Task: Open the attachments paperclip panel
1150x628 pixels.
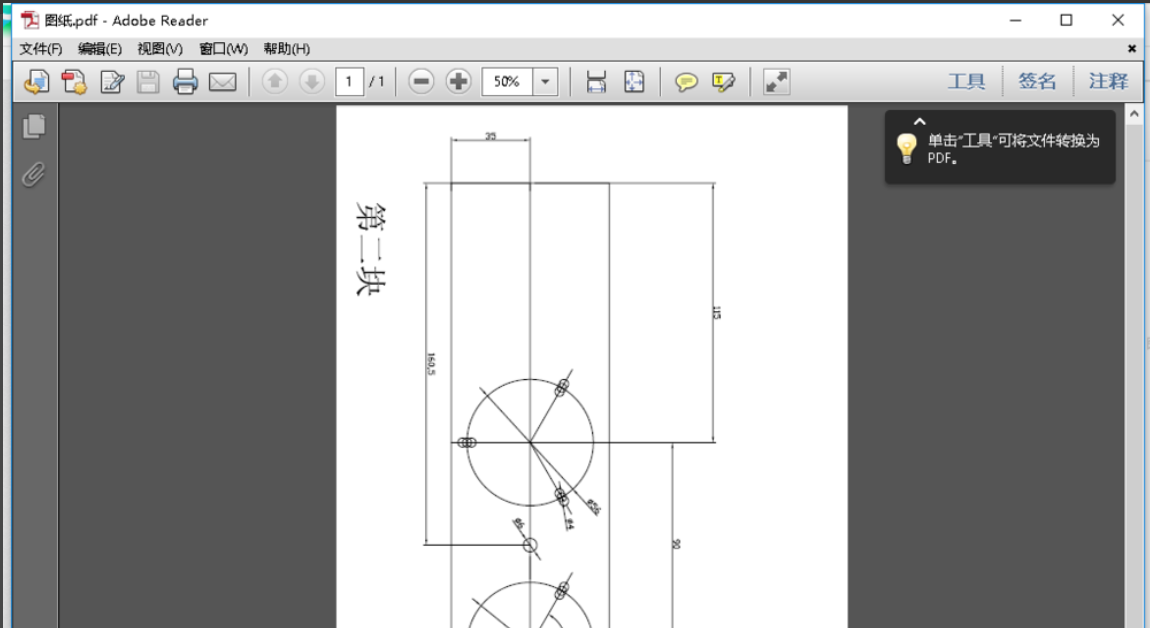Action: click(x=33, y=175)
